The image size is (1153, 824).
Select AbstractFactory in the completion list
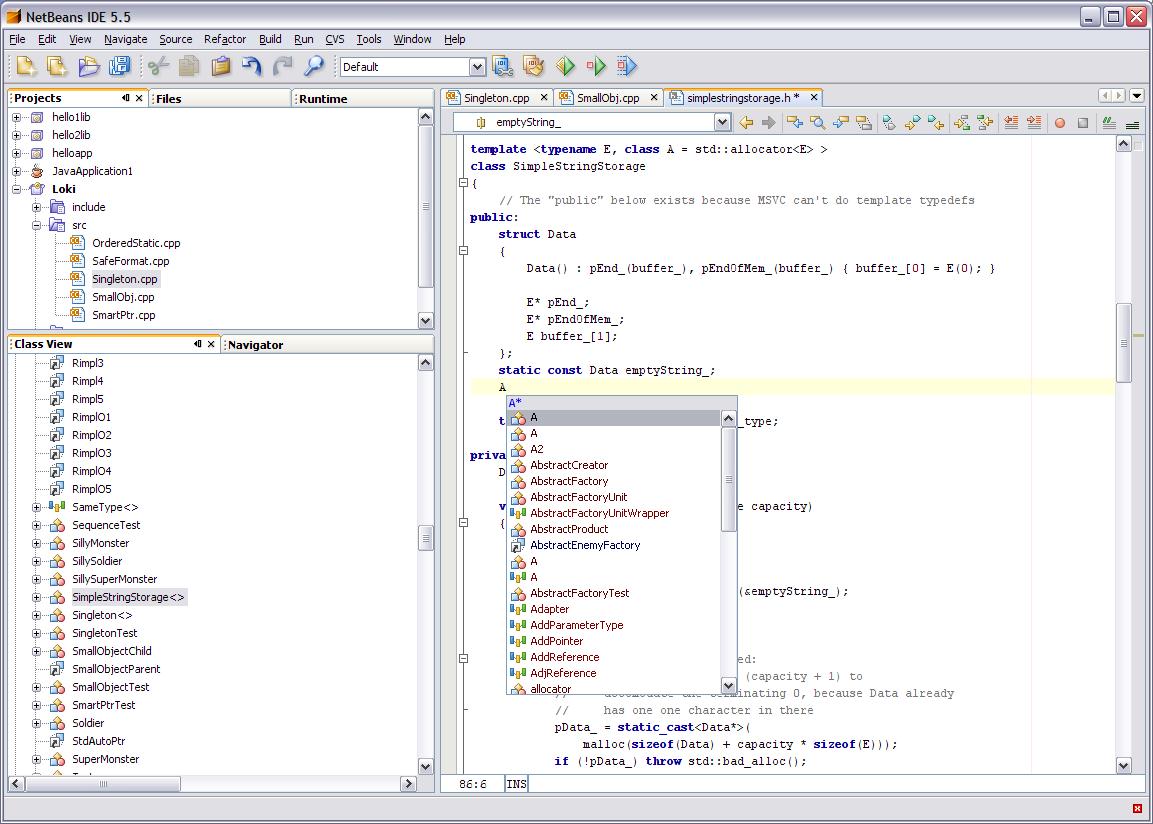pyautogui.click(x=614, y=481)
